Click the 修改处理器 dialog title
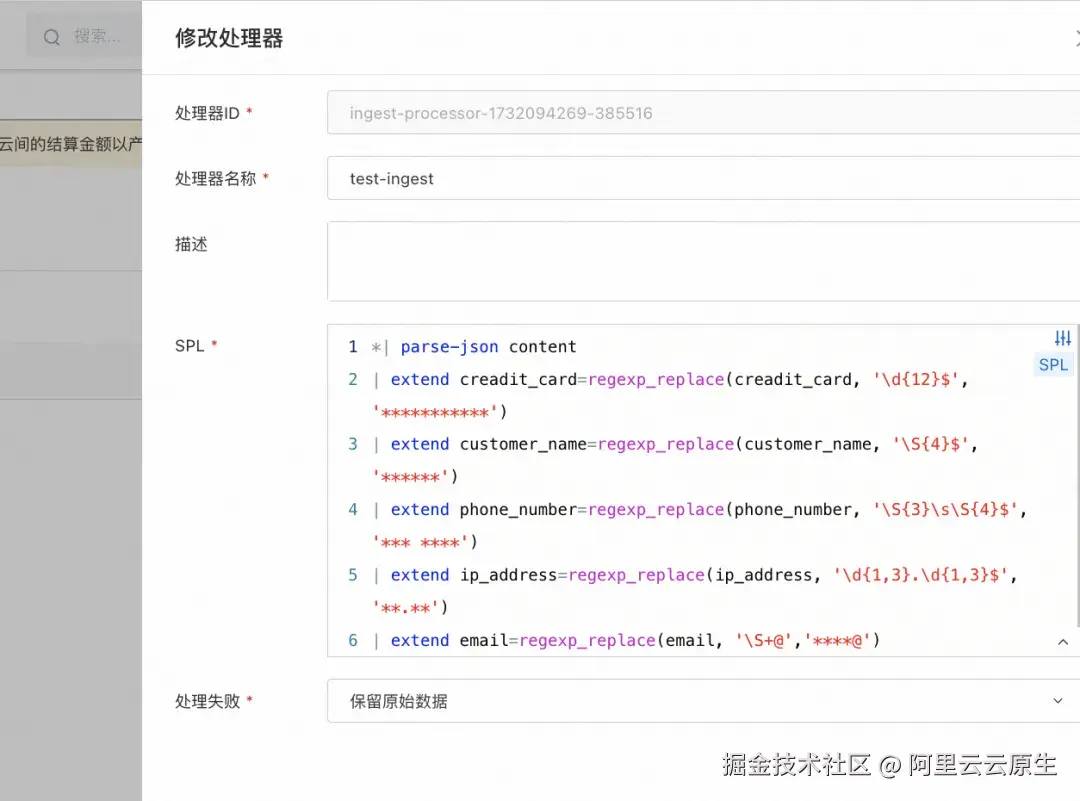This screenshot has width=1080, height=801. tap(229, 38)
